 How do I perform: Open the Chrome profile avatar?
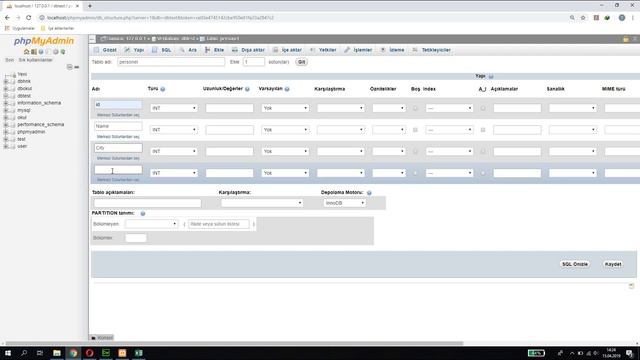click(x=622, y=18)
